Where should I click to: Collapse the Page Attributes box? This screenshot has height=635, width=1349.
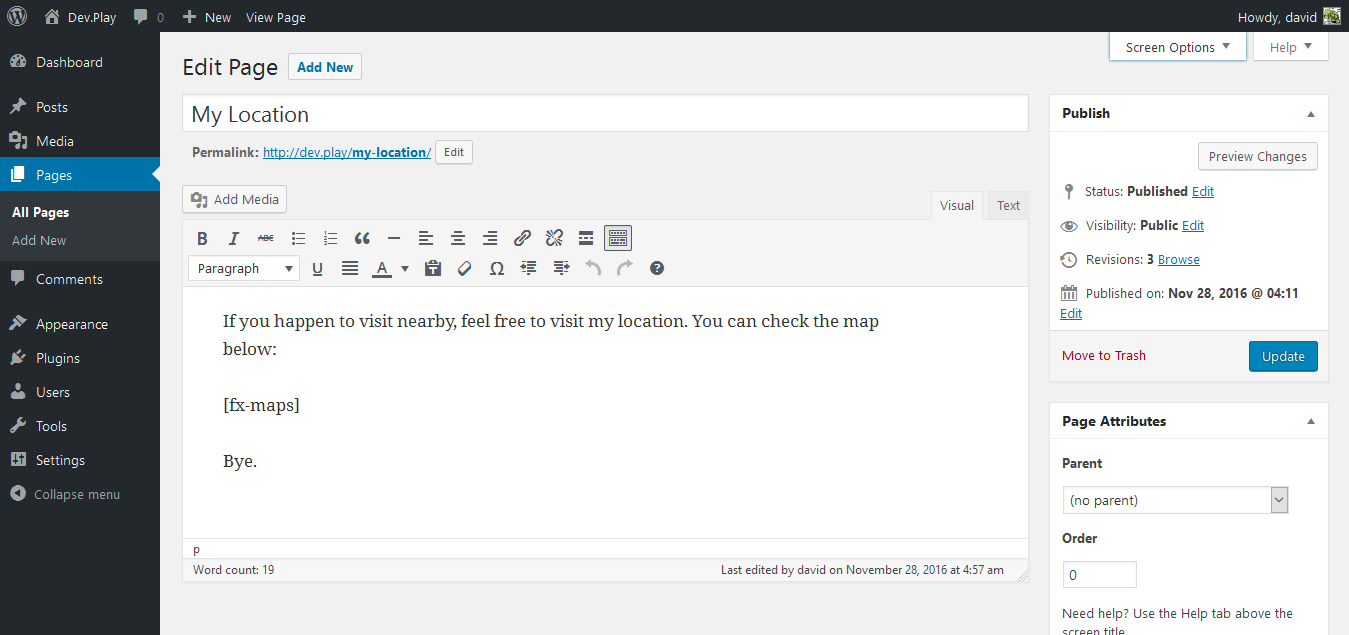tap(1311, 422)
